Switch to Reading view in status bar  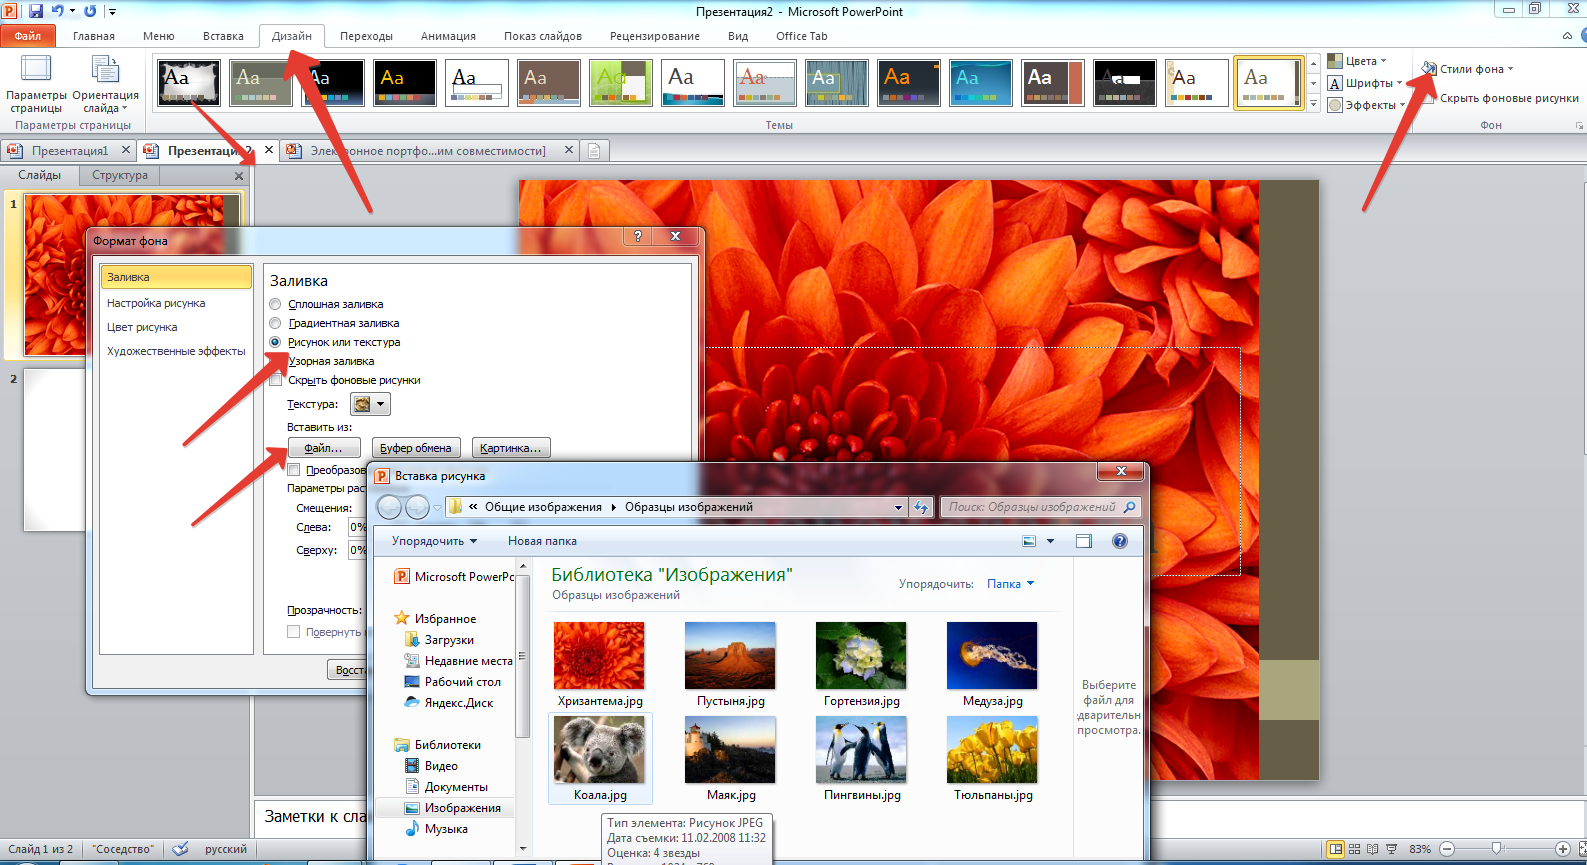click(1373, 849)
